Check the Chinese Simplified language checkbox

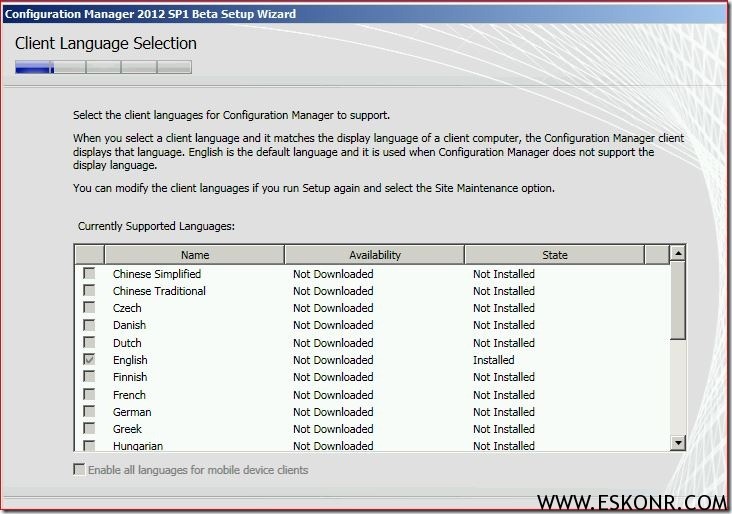89,273
